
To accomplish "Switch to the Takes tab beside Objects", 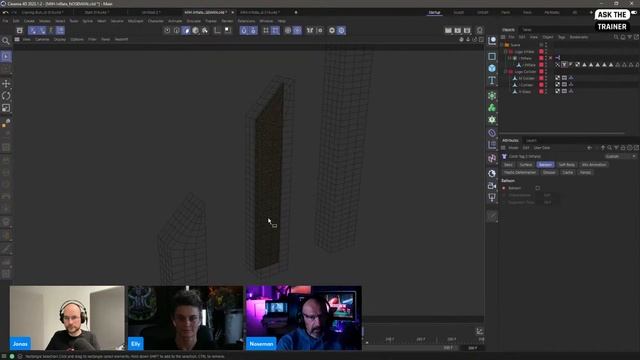I will tap(527, 30).
